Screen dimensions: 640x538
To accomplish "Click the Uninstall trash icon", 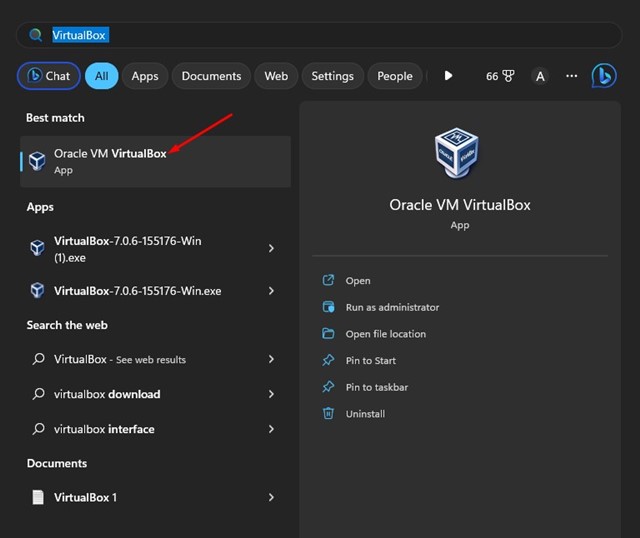I will click(x=328, y=414).
